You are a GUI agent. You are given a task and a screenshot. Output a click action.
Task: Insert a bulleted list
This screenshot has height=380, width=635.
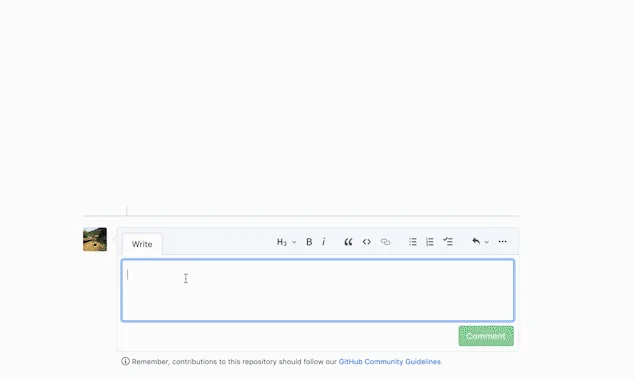click(413, 242)
